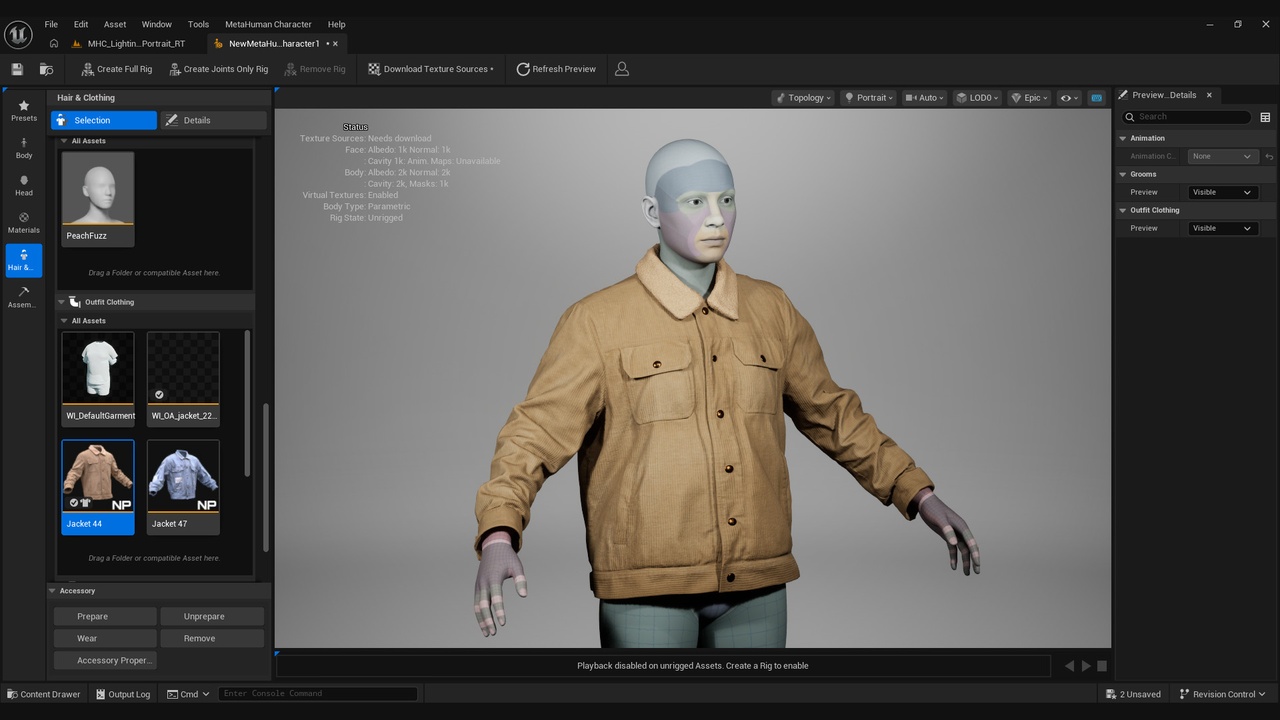1280x720 pixels.
Task: Click the Accessory Properties button
Action: [105, 660]
